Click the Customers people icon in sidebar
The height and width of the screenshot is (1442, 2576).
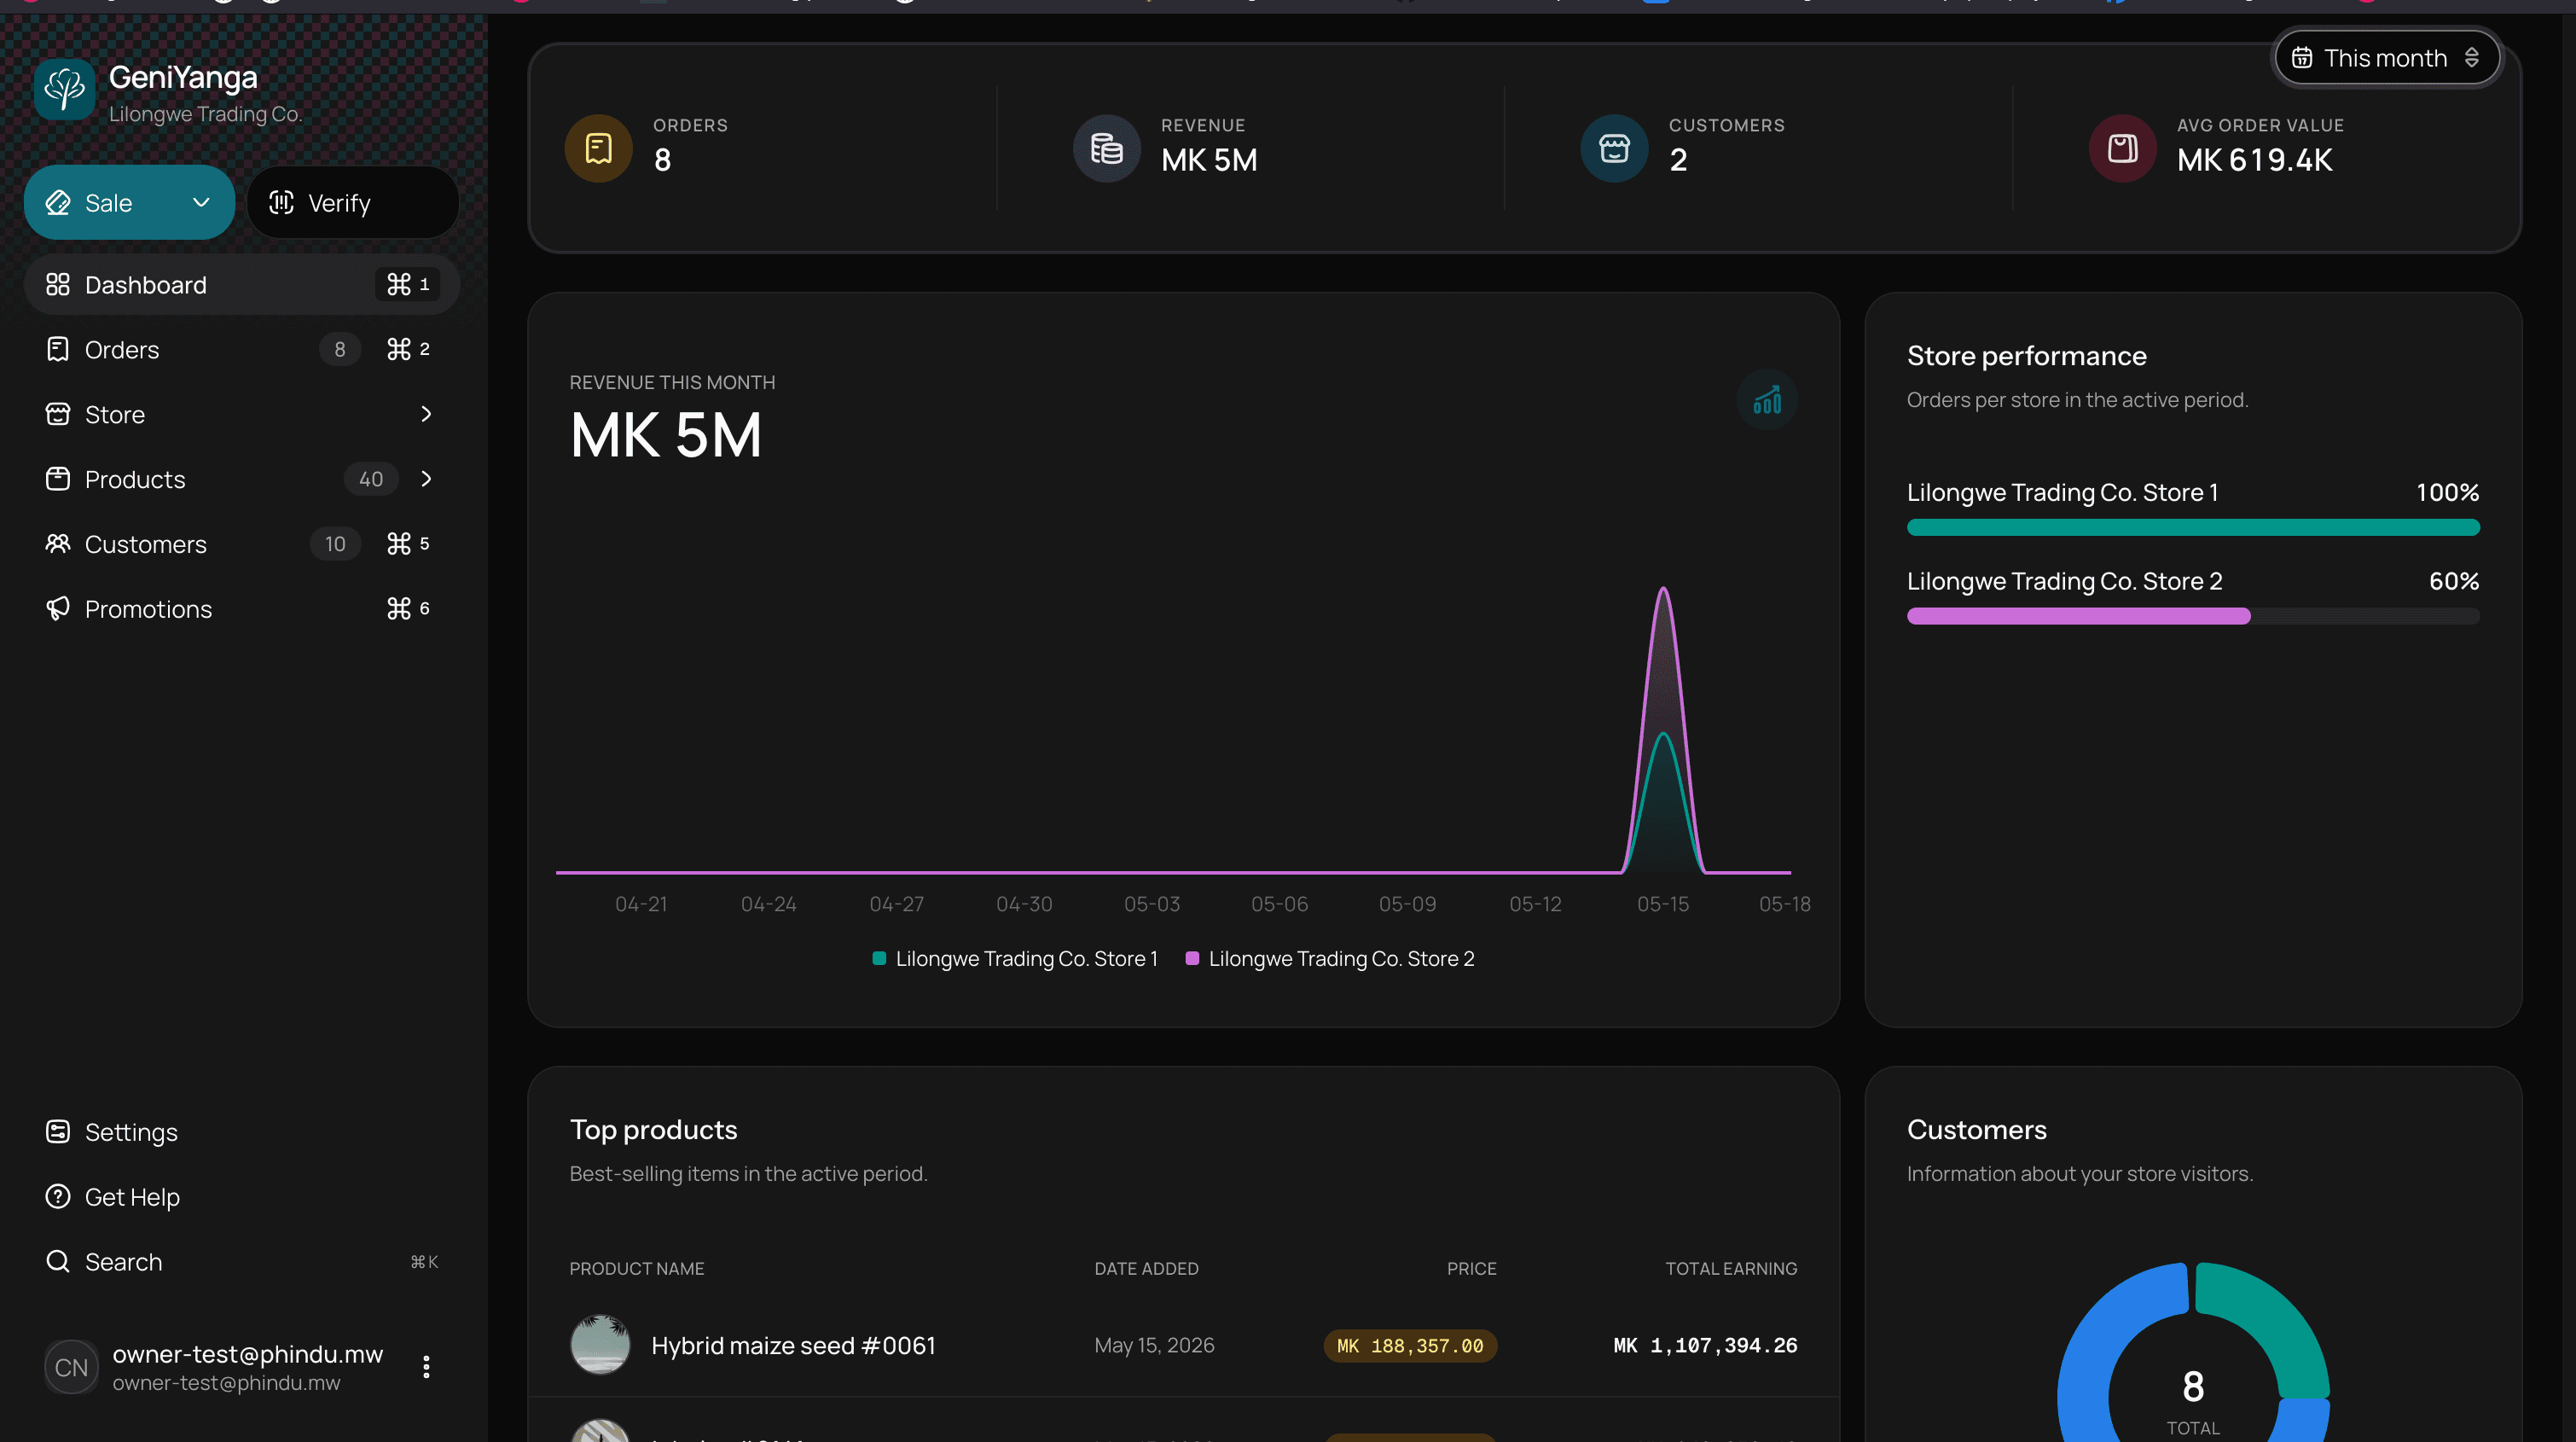pyautogui.click(x=58, y=544)
